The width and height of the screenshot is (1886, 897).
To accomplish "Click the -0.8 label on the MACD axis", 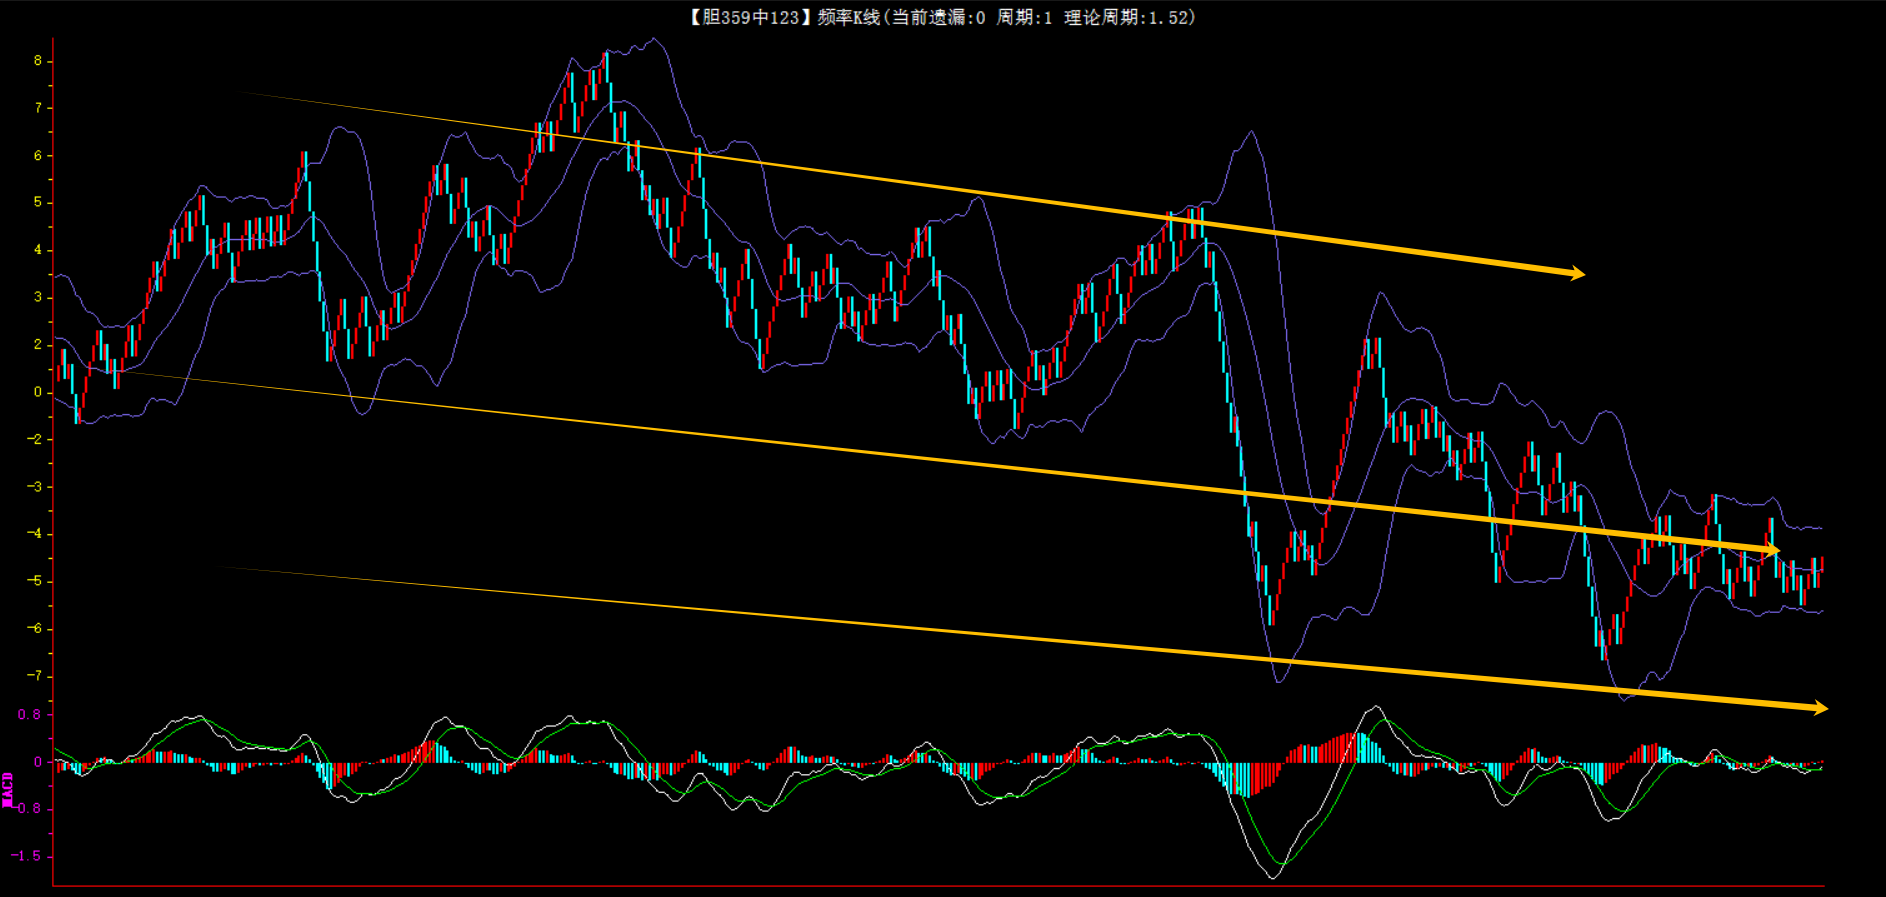I will click(x=26, y=809).
